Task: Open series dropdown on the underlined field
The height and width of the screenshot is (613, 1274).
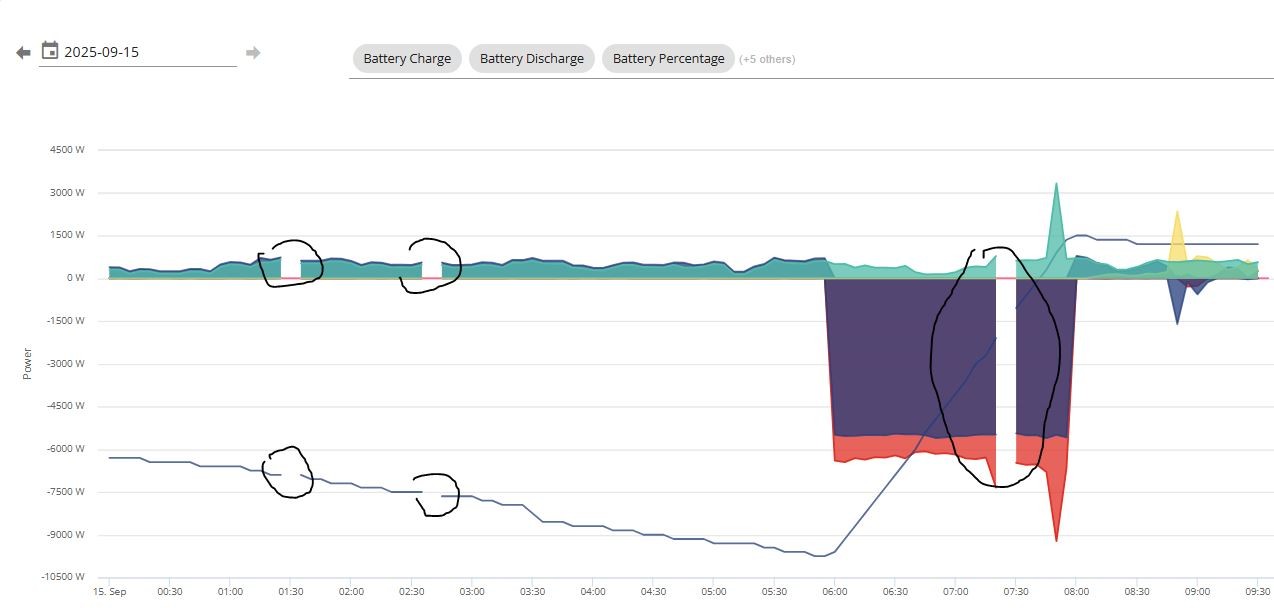Action: 811,60
